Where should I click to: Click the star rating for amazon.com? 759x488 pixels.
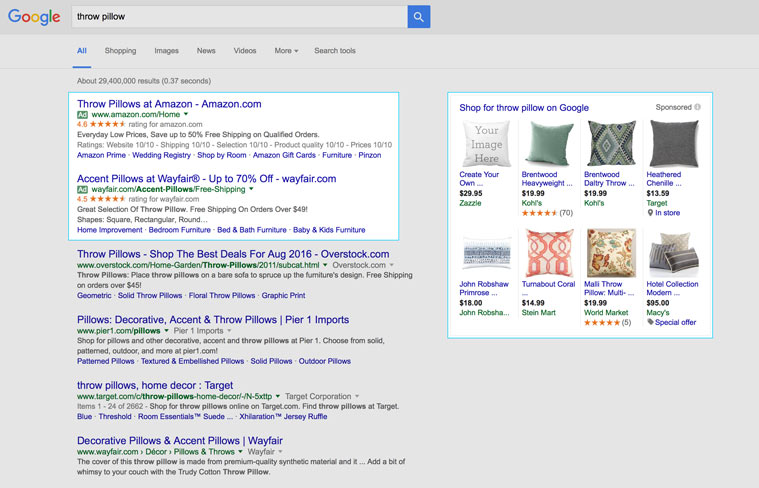point(107,124)
